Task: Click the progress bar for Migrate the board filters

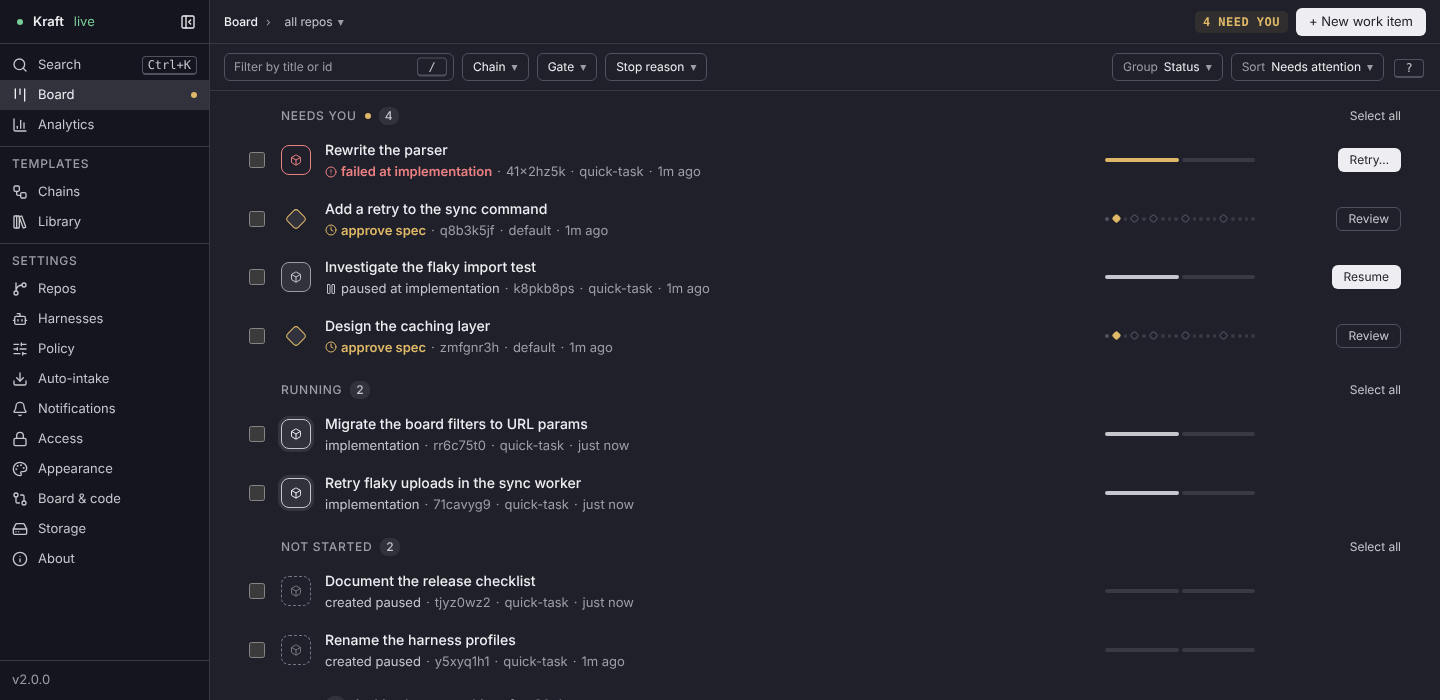Action: tap(1180, 434)
